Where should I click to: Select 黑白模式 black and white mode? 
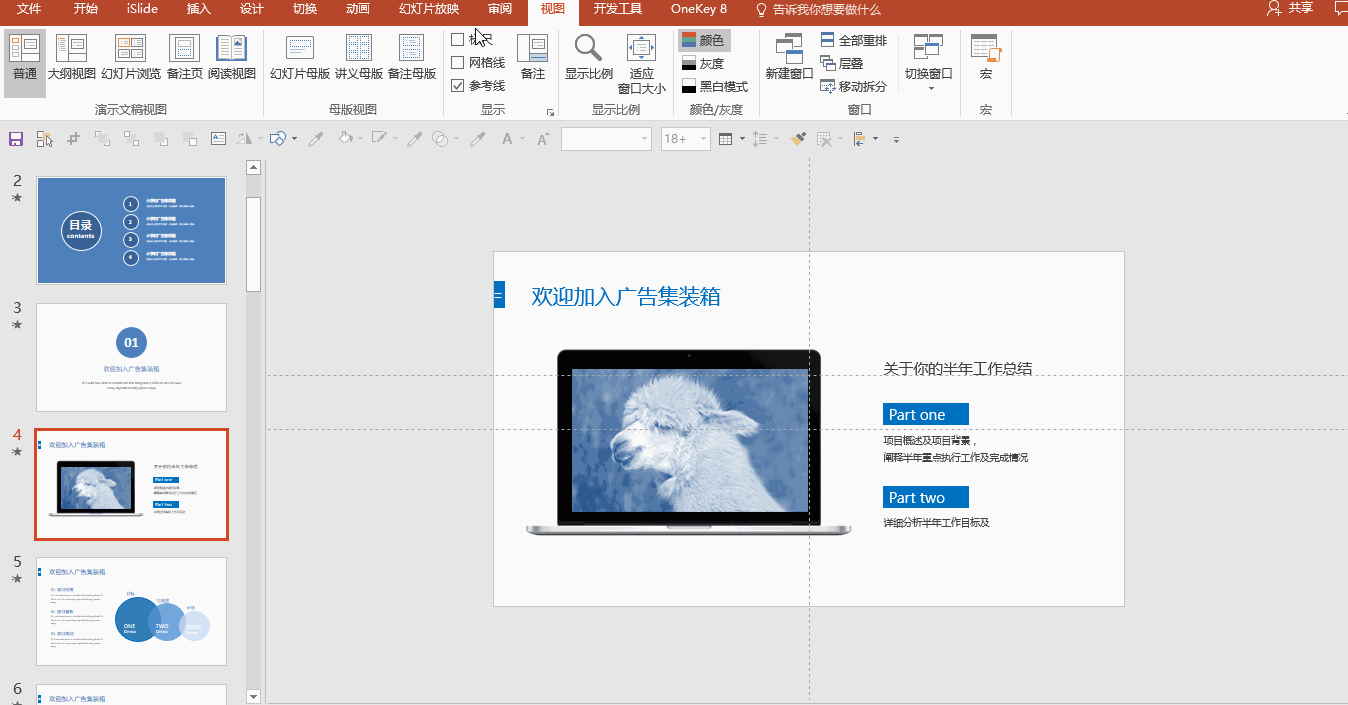(714, 86)
